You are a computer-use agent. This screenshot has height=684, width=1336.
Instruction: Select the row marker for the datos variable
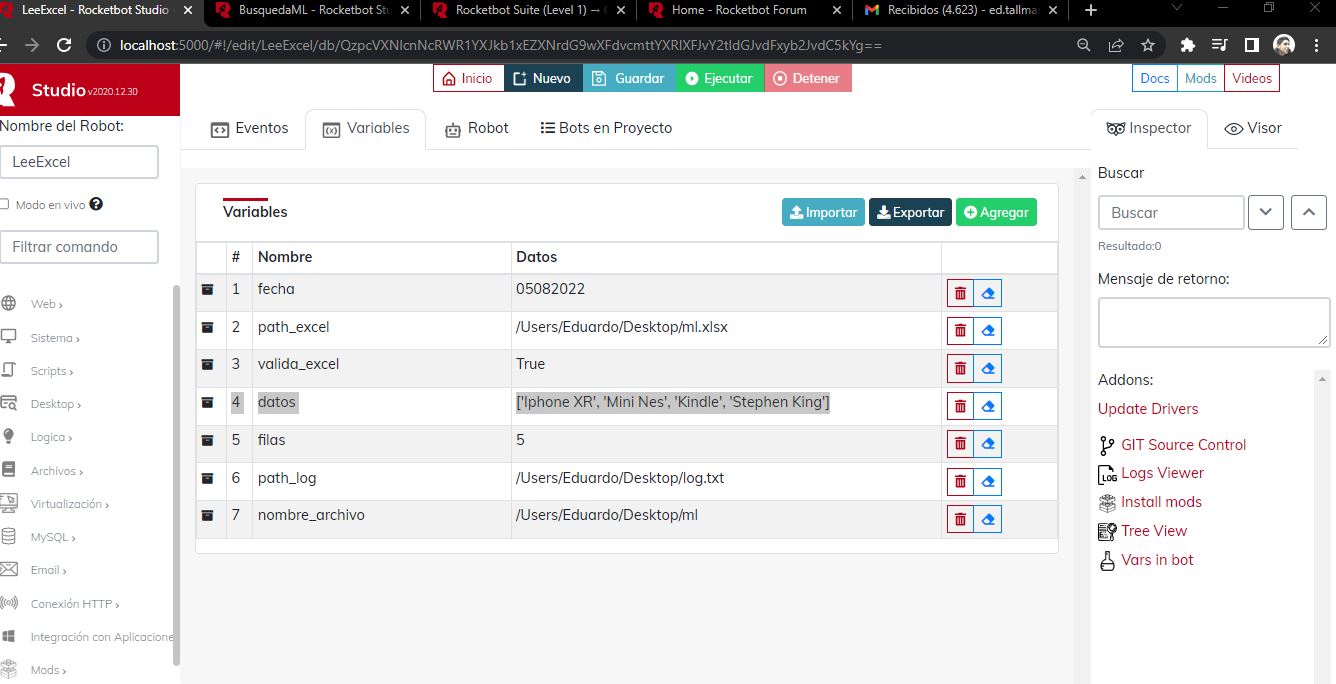tap(208, 405)
